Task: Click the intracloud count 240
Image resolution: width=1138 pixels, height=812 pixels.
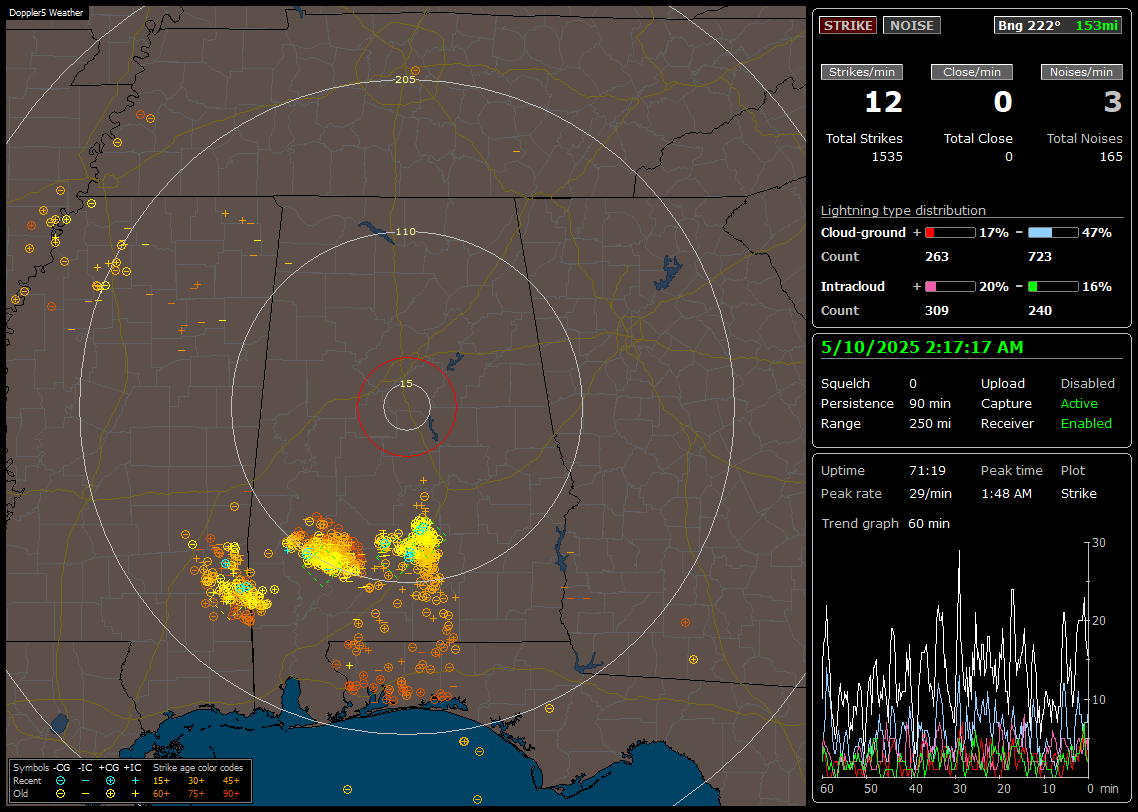Action: coord(1039,311)
